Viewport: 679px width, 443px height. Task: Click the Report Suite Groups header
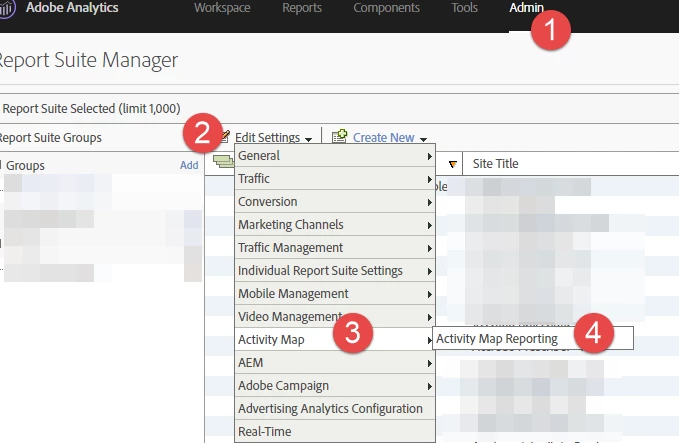[50, 138]
